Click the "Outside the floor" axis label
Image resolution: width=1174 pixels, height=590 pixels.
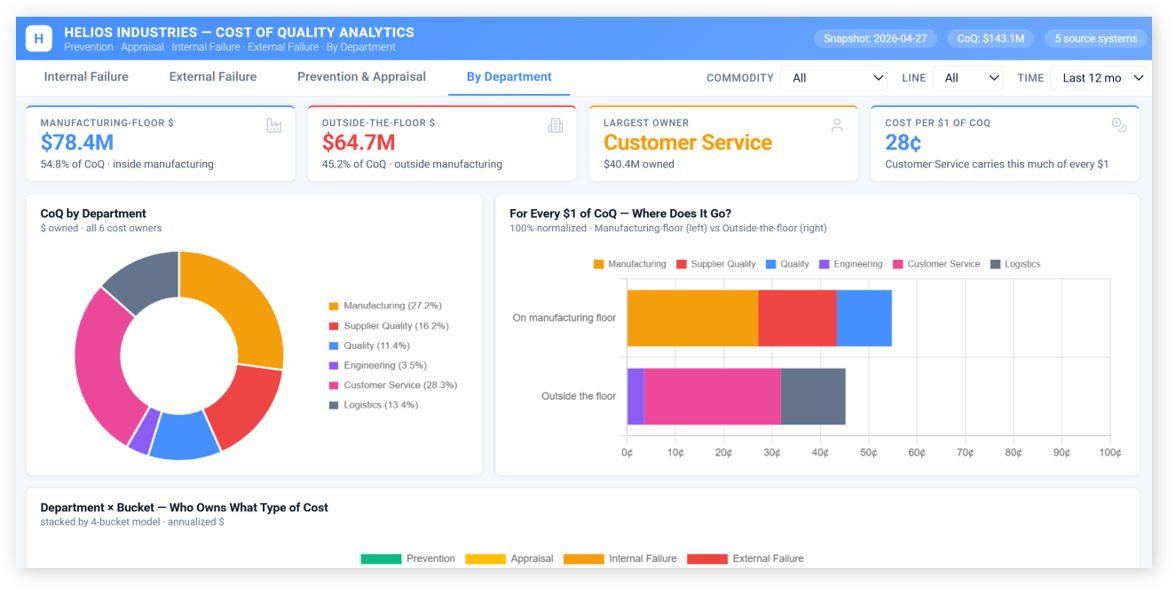click(x=579, y=396)
